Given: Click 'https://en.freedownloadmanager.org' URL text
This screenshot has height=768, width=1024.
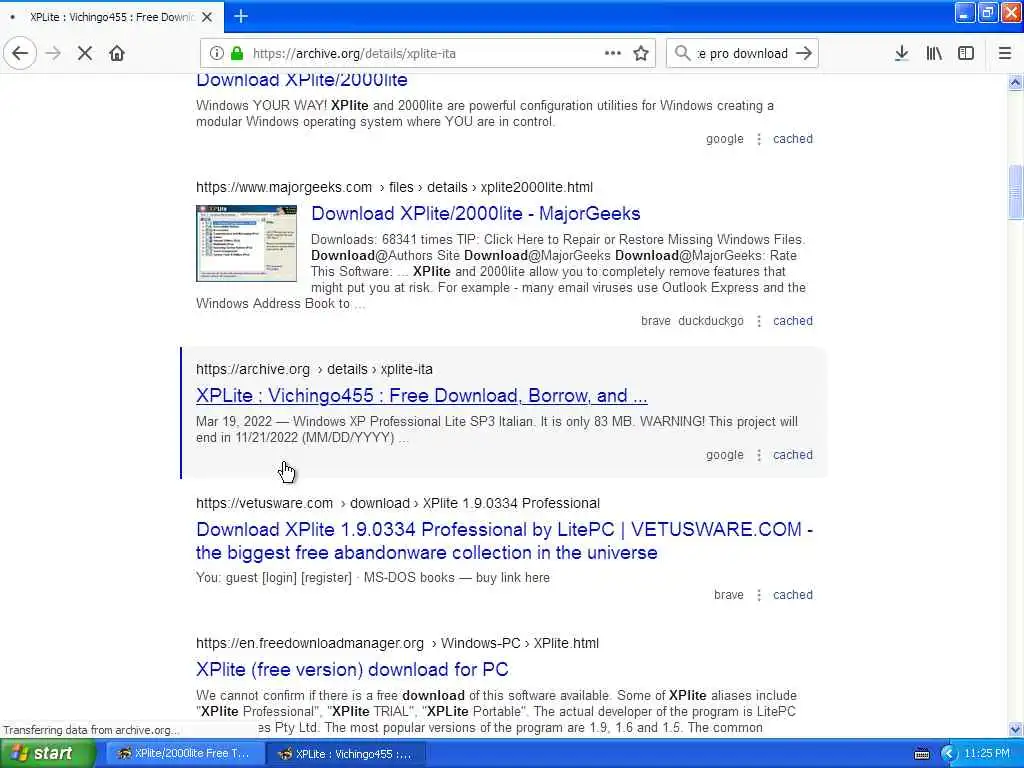Looking at the screenshot, I should pyautogui.click(x=310, y=643).
